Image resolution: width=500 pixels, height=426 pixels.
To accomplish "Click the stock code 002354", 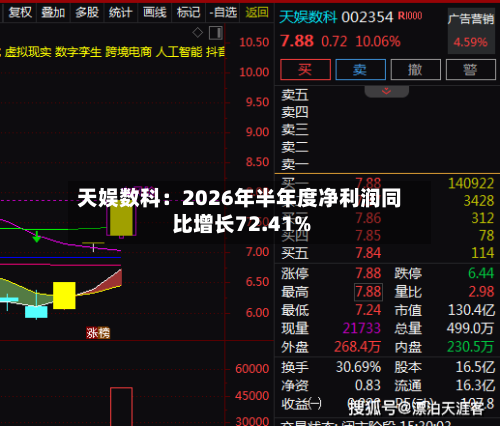I will [x=367, y=17].
